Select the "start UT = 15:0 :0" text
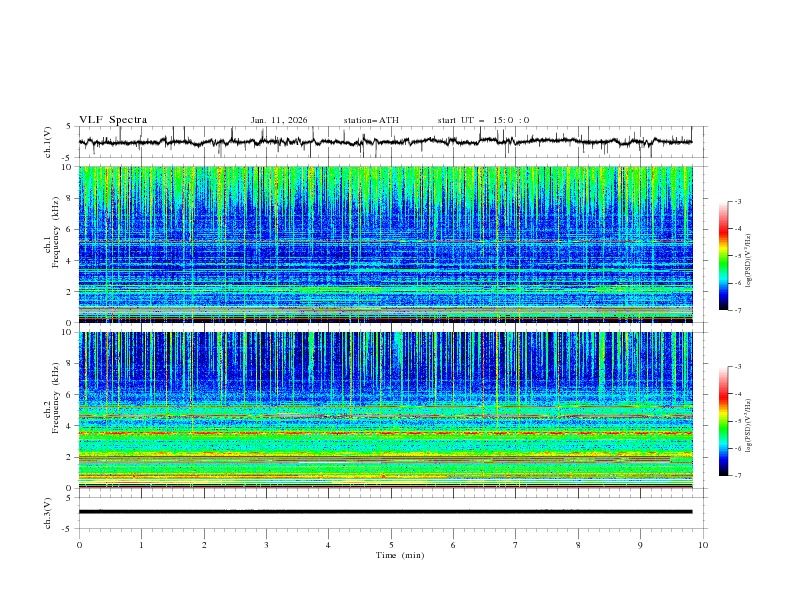The height and width of the screenshot is (612, 792). (x=483, y=120)
